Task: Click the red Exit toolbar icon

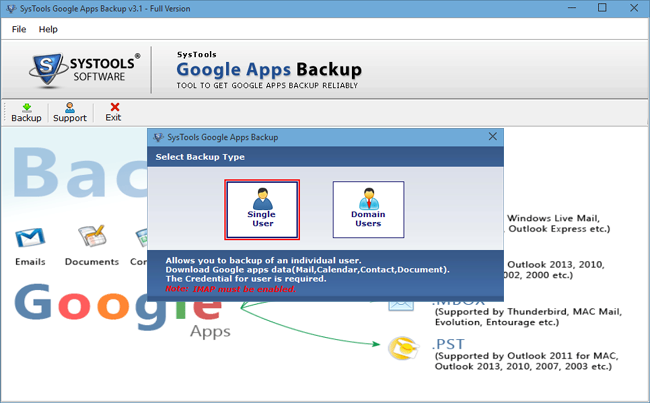Action: coord(114,107)
